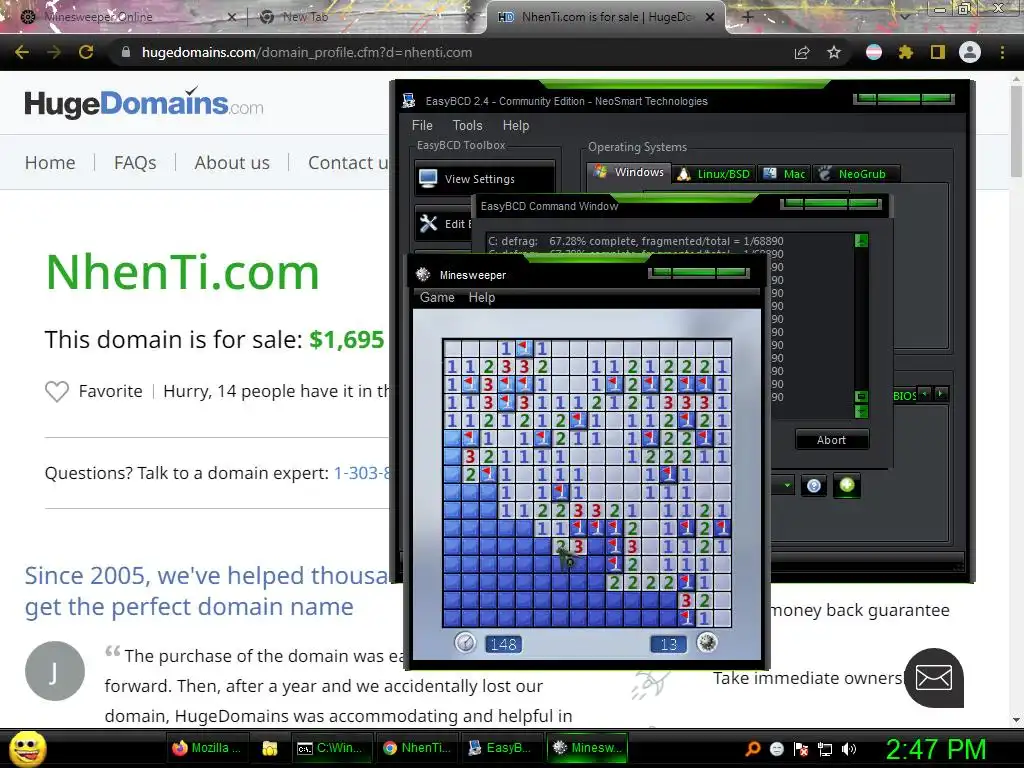Click the volume speaker tray icon

tap(849, 749)
